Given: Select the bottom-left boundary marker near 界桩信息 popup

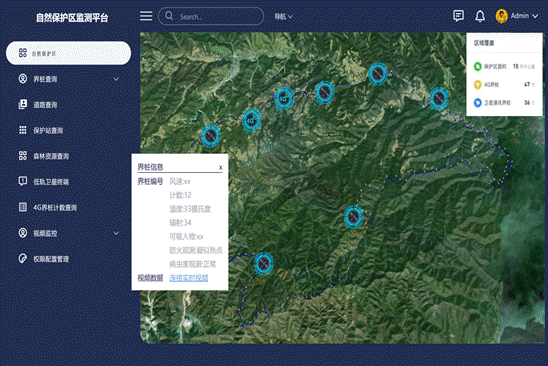Looking at the screenshot, I should 264,263.
